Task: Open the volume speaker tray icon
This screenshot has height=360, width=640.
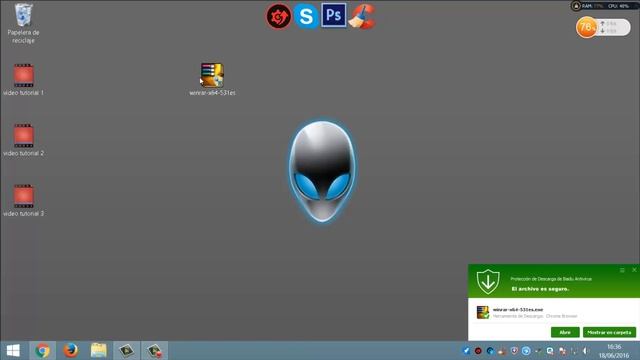Action: click(586, 351)
